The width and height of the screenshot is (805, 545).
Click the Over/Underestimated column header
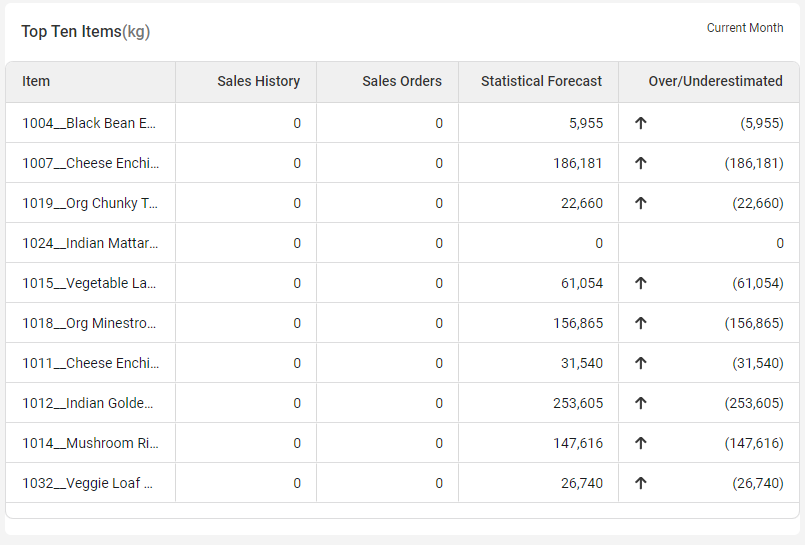point(715,81)
